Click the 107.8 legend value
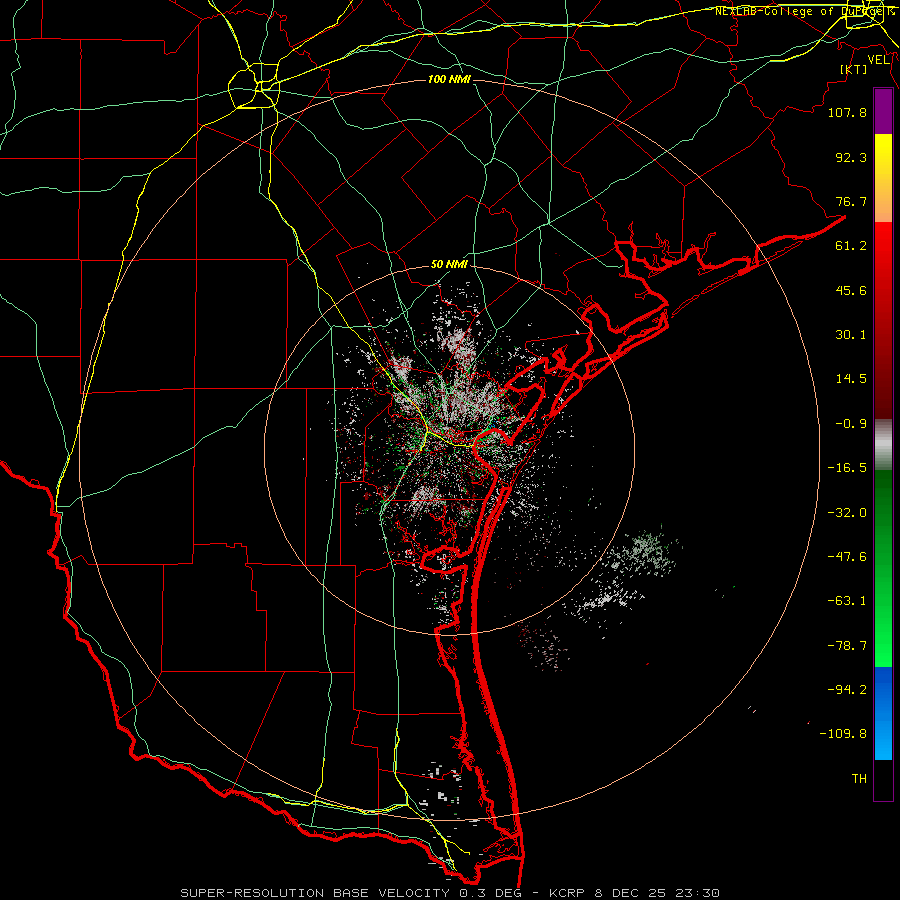Image resolution: width=900 pixels, height=900 pixels. [x=847, y=112]
